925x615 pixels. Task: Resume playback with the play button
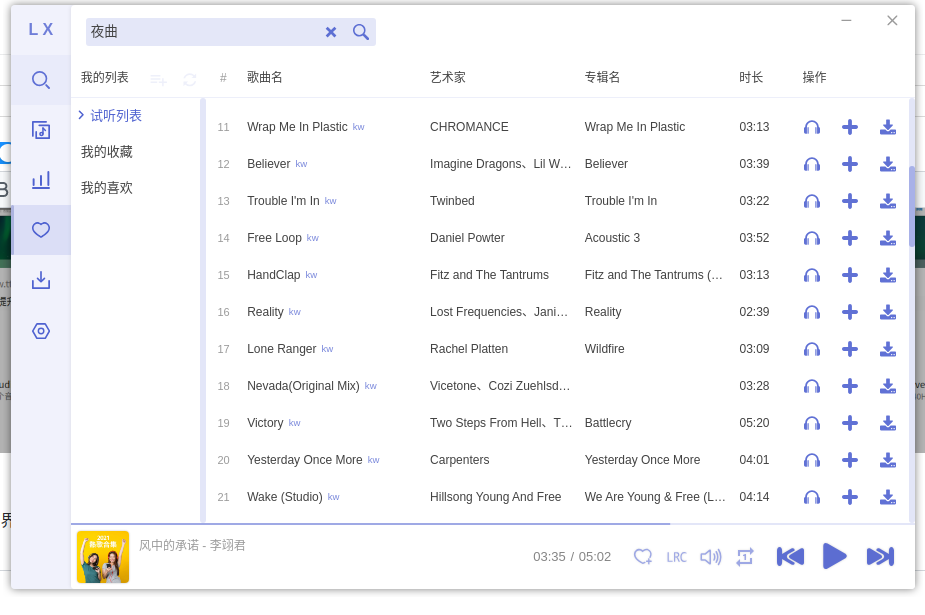pos(834,557)
